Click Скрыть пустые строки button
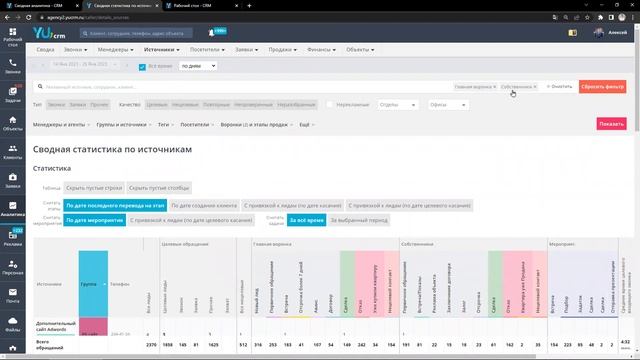The width and height of the screenshot is (640, 360). coord(94,188)
